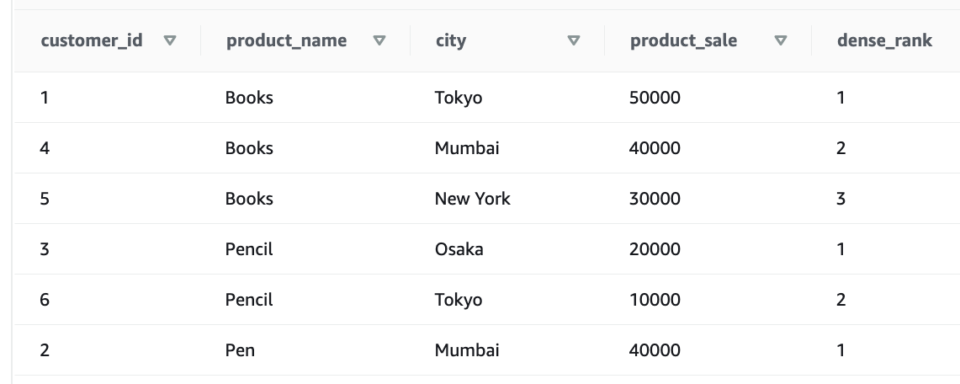Click the 10000 sale value cell
This screenshot has height=384, width=960.
point(654,299)
